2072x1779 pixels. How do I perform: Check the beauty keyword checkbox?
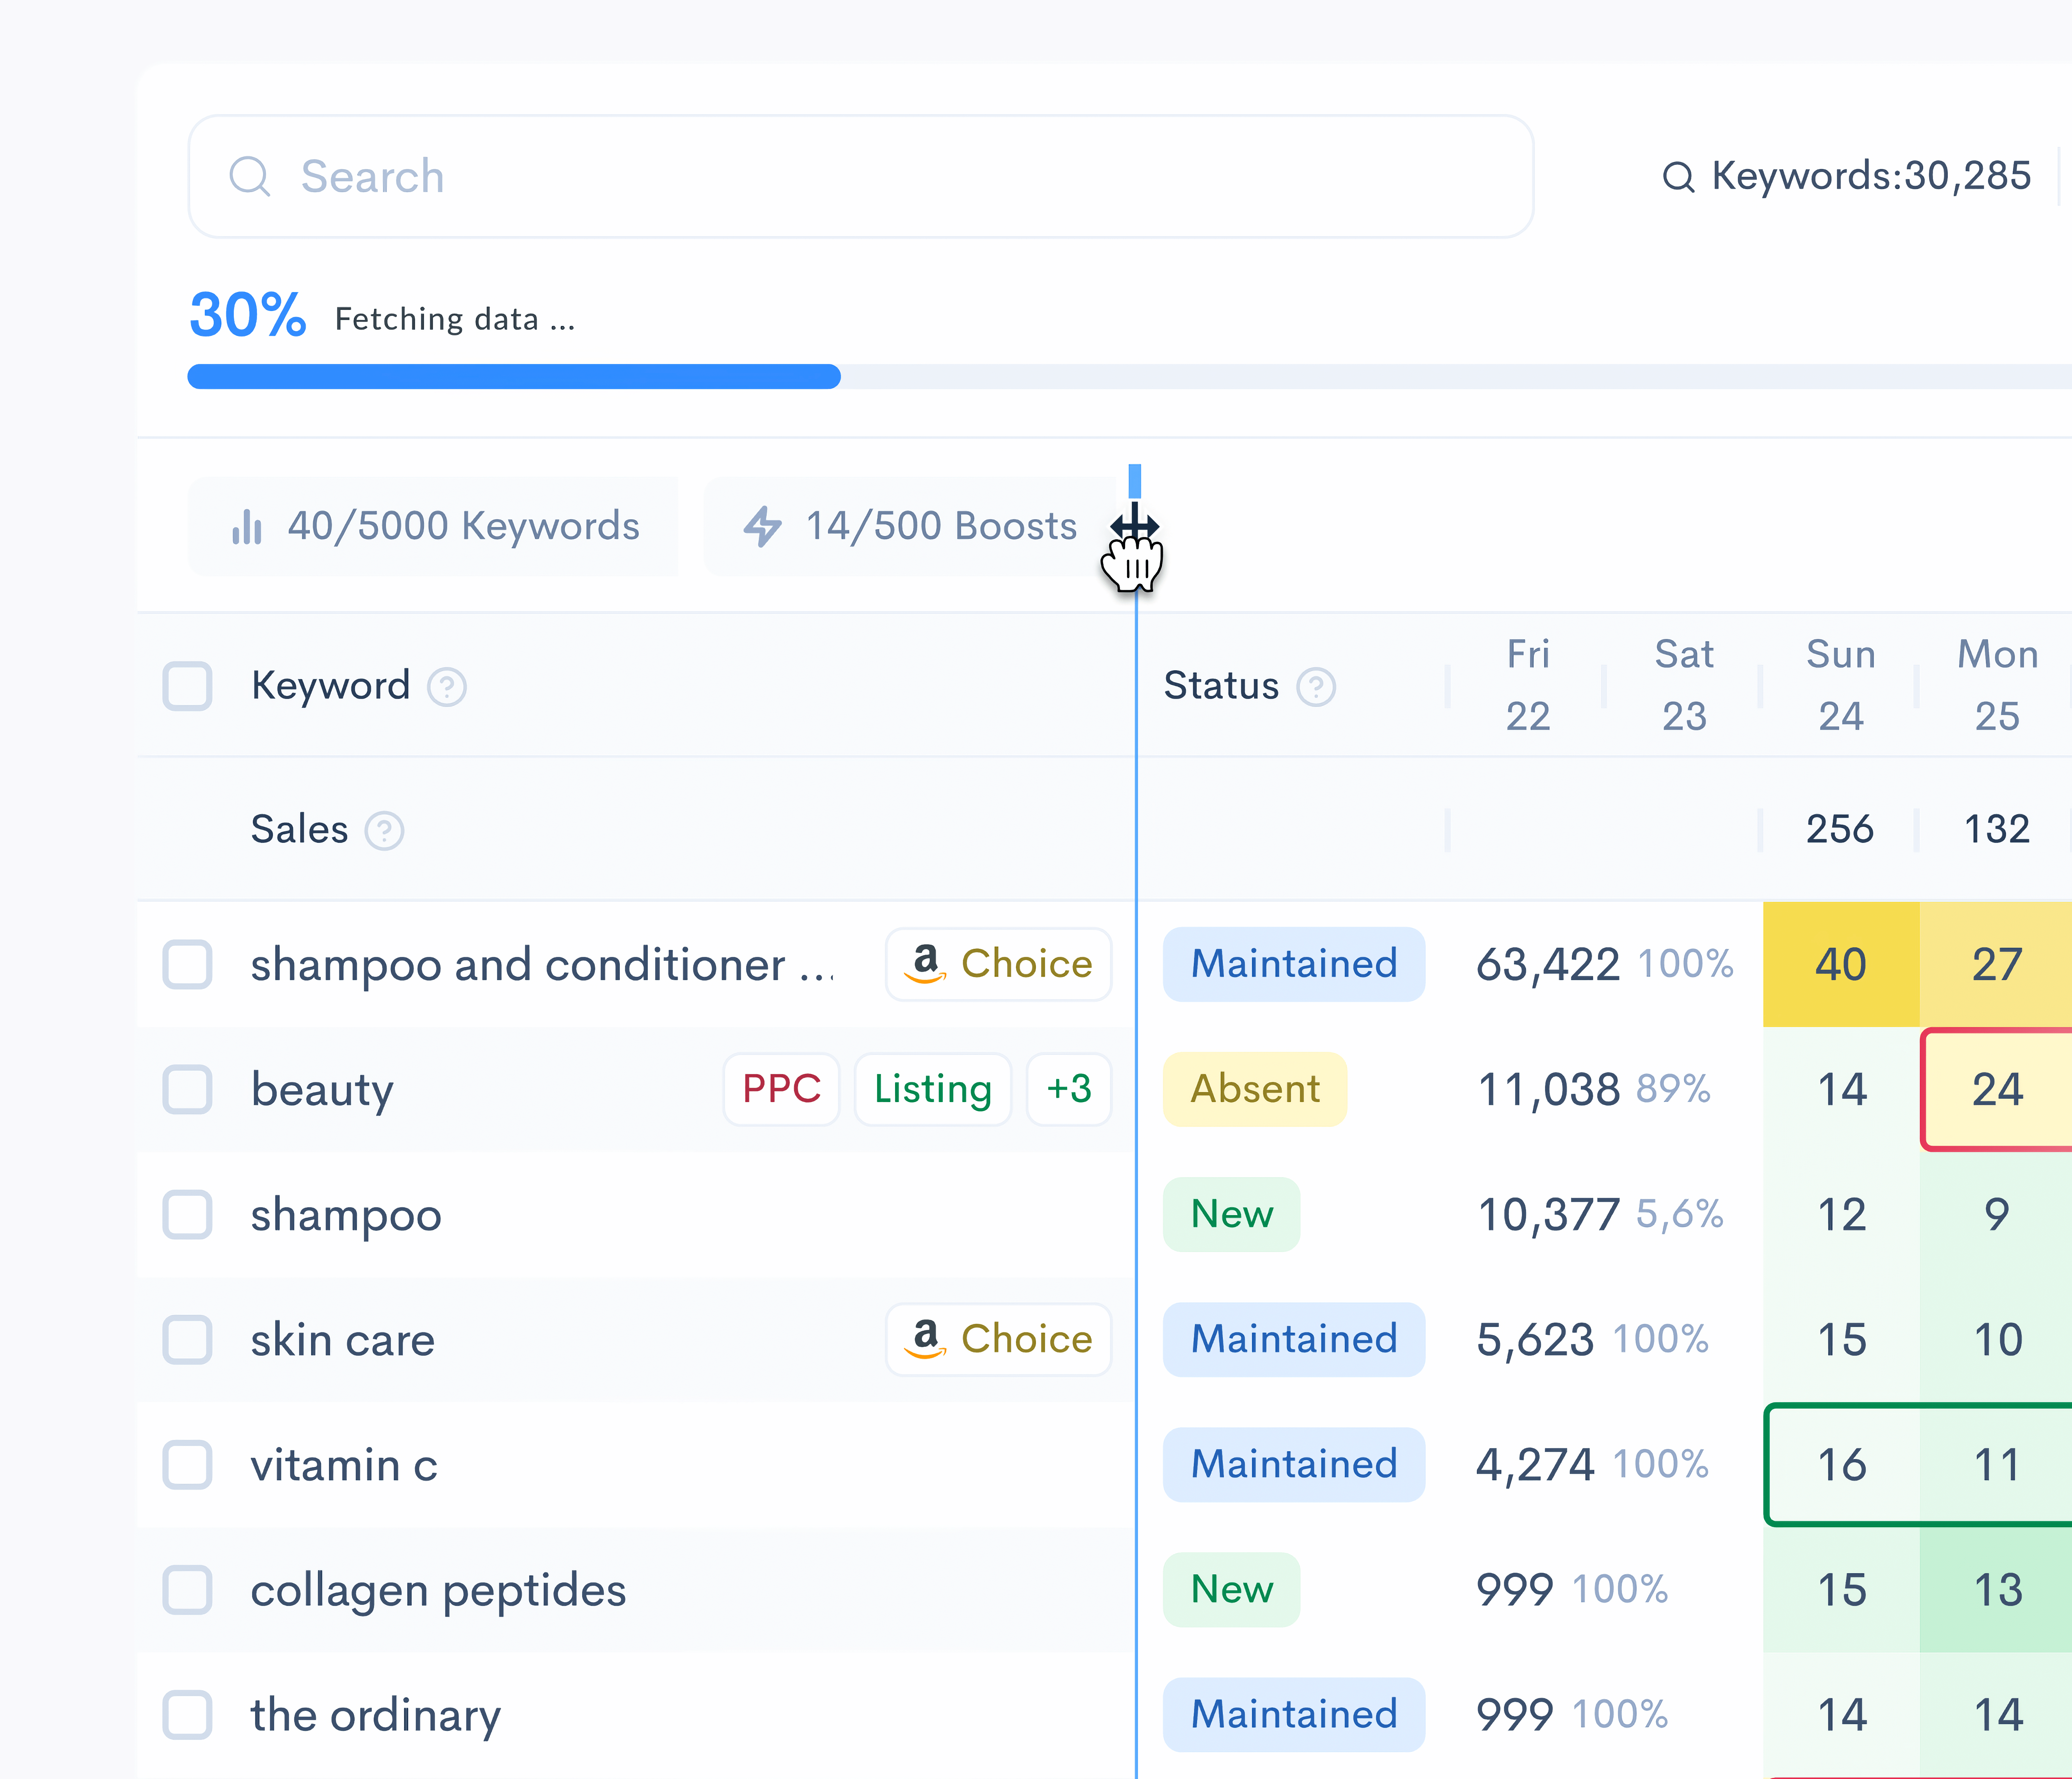pos(187,1089)
